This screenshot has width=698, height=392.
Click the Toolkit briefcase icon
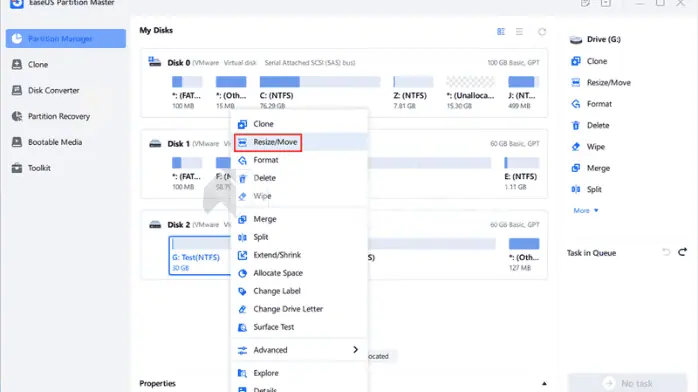click(x=17, y=168)
